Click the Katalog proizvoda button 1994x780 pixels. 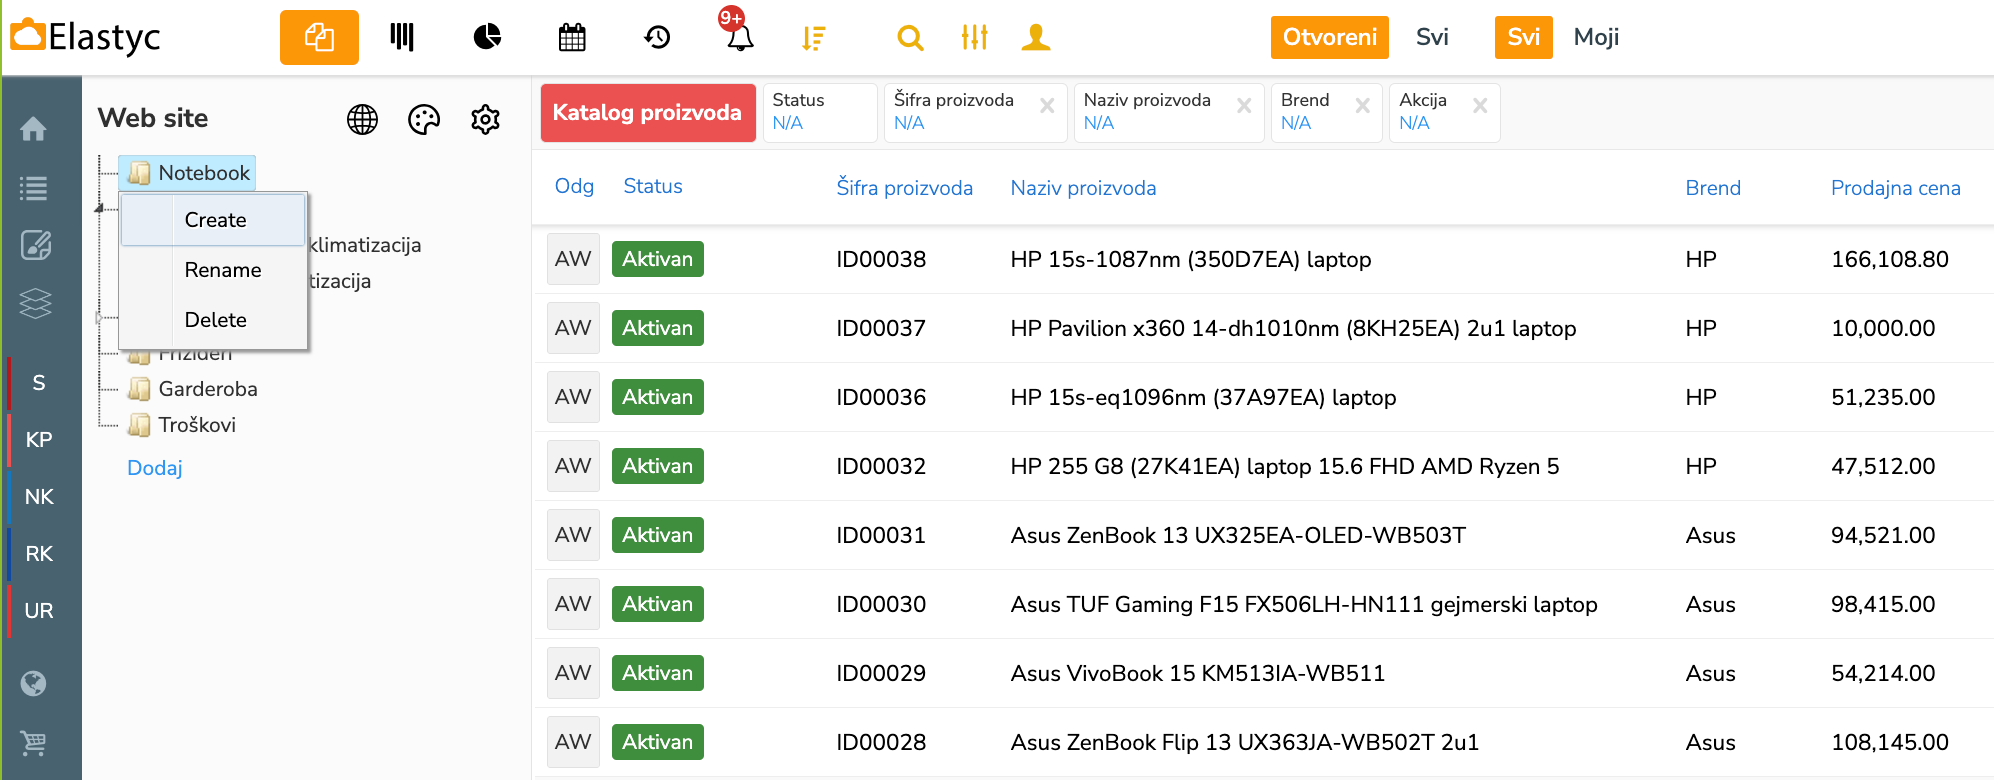[647, 112]
